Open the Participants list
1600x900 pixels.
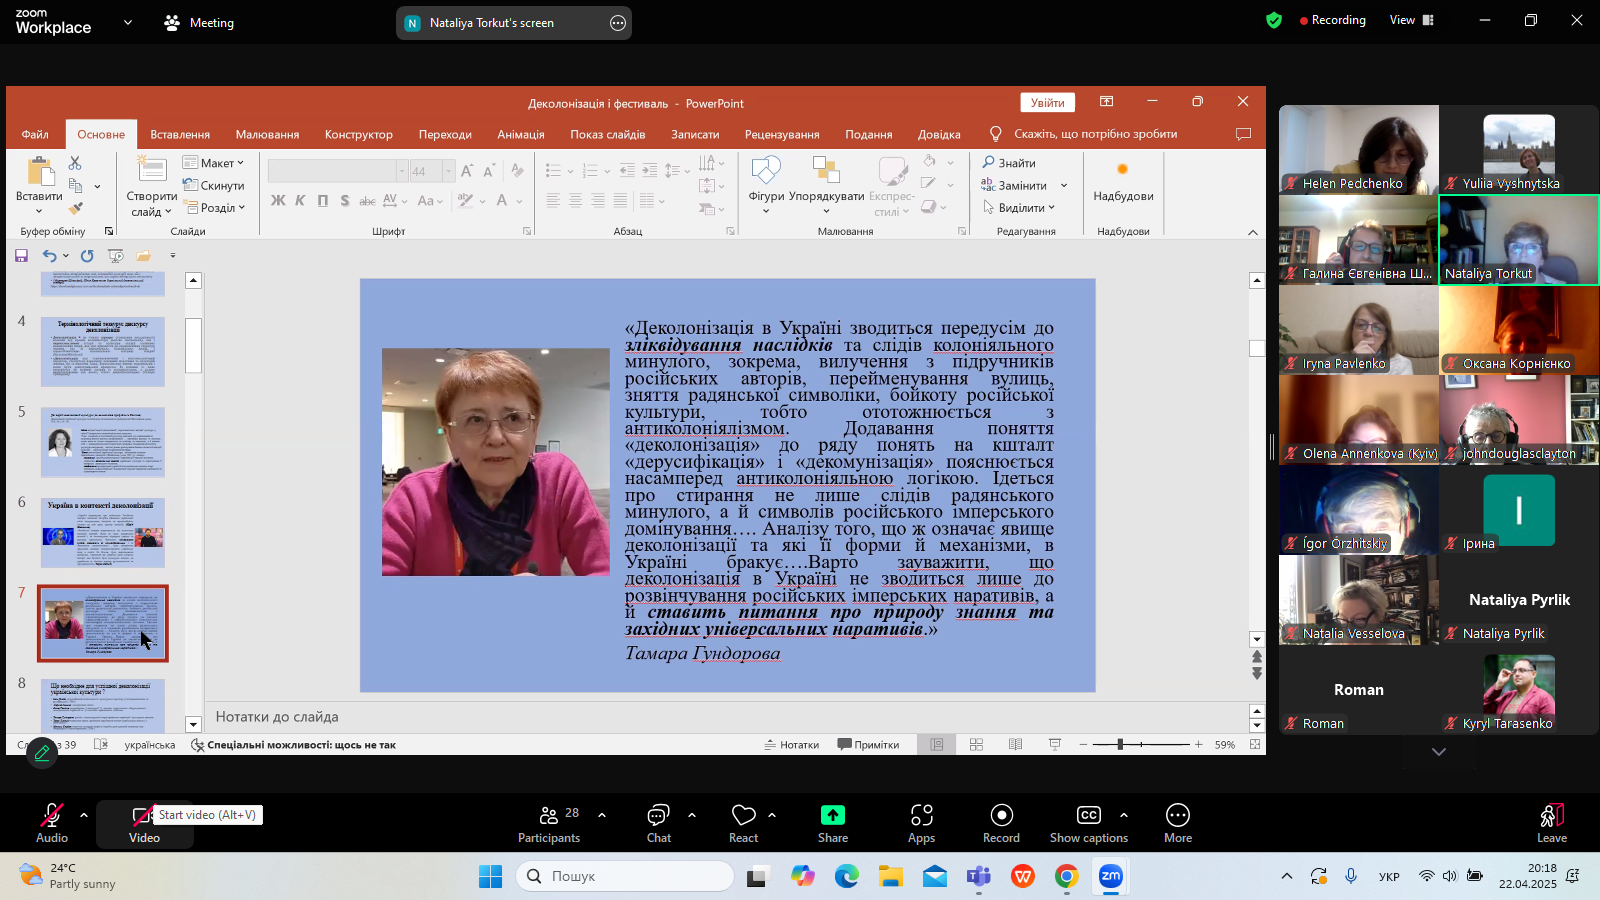coord(549,816)
